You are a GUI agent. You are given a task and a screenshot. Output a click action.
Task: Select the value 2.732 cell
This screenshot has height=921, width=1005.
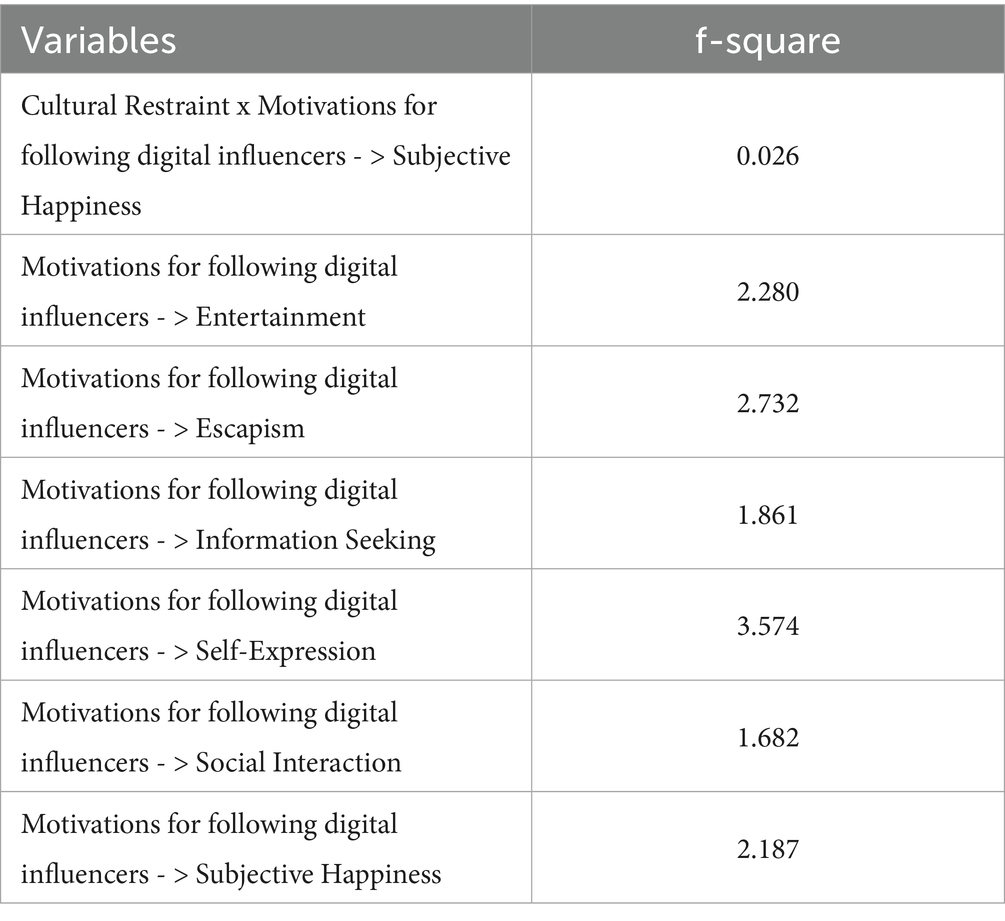coord(767,404)
